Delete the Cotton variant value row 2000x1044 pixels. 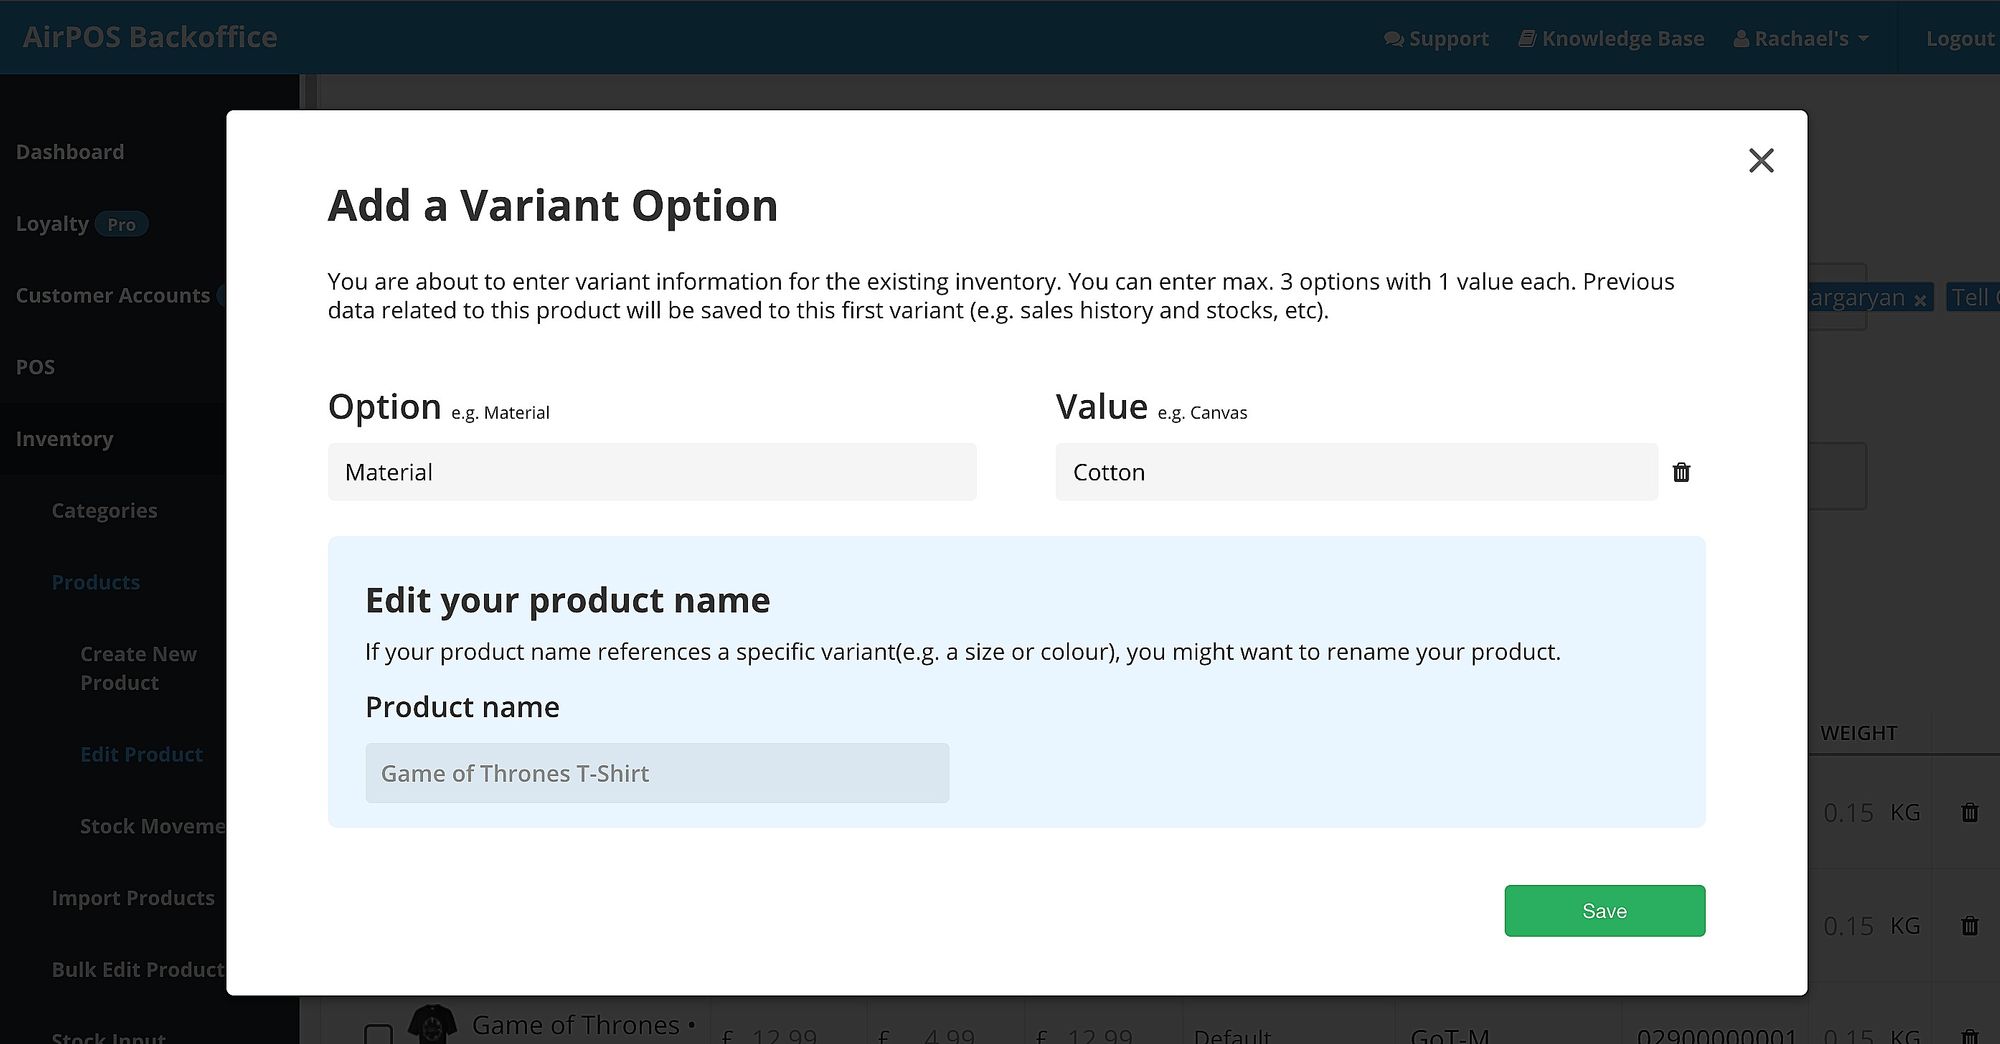point(1681,472)
